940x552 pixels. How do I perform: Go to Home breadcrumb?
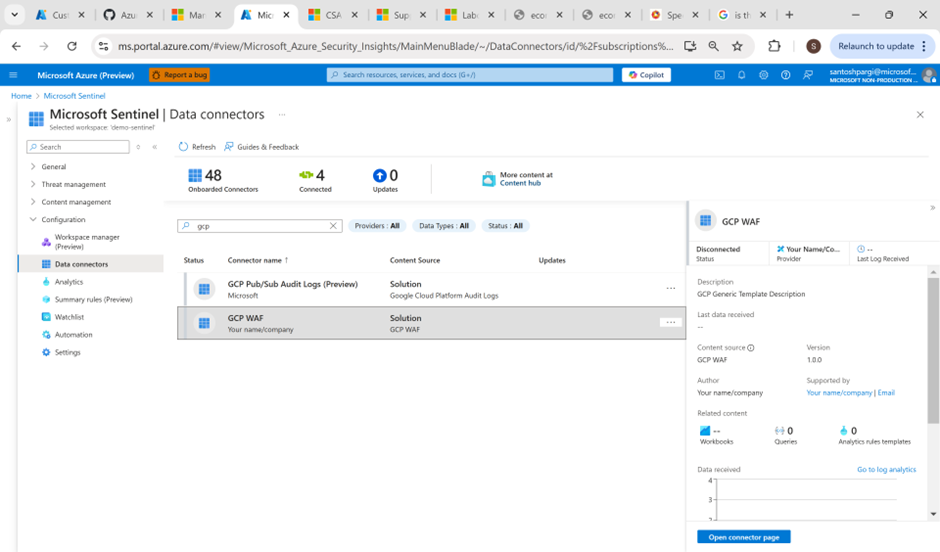21,96
